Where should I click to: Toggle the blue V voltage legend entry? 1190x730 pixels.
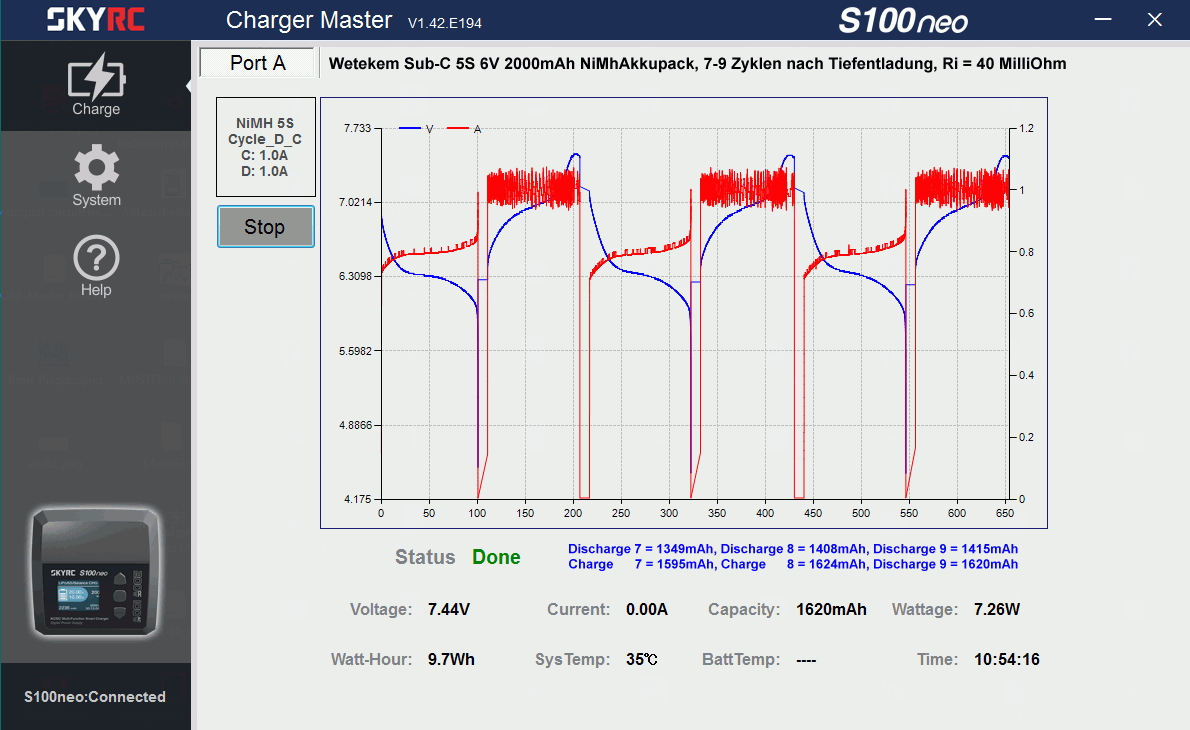pos(417,129)
